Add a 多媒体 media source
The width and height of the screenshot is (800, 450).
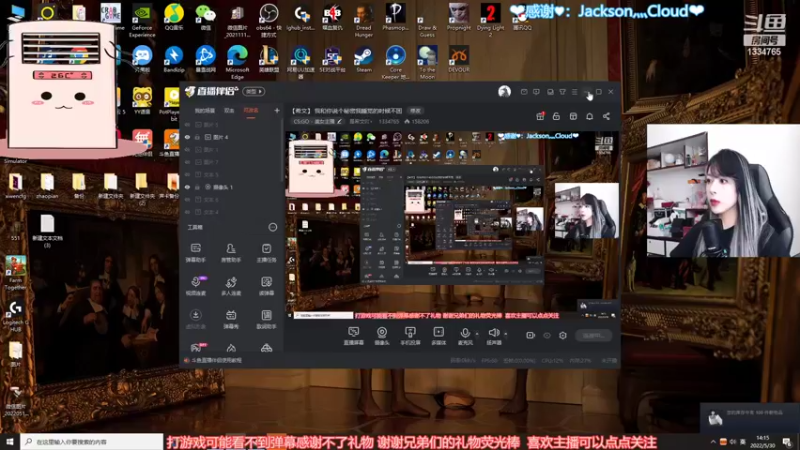pos(438,336)
